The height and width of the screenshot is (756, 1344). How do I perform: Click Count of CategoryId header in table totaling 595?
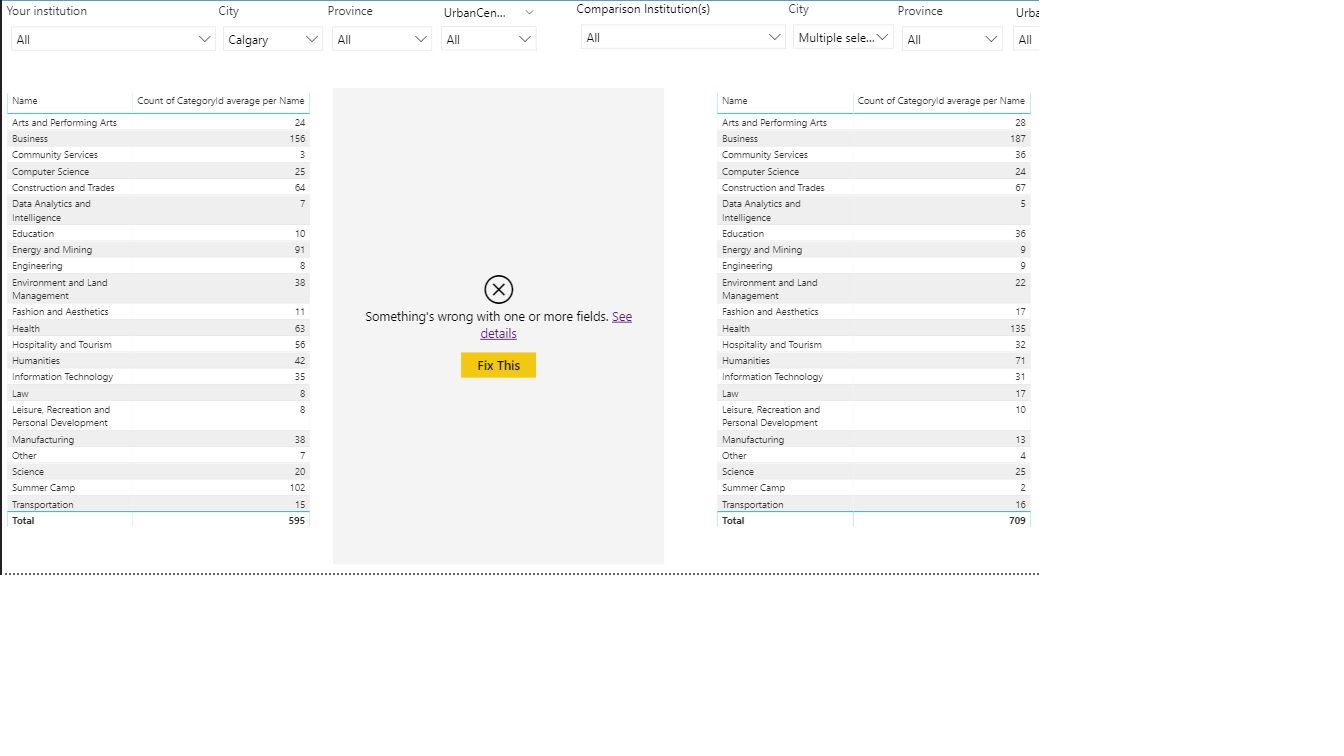(221, 101)
